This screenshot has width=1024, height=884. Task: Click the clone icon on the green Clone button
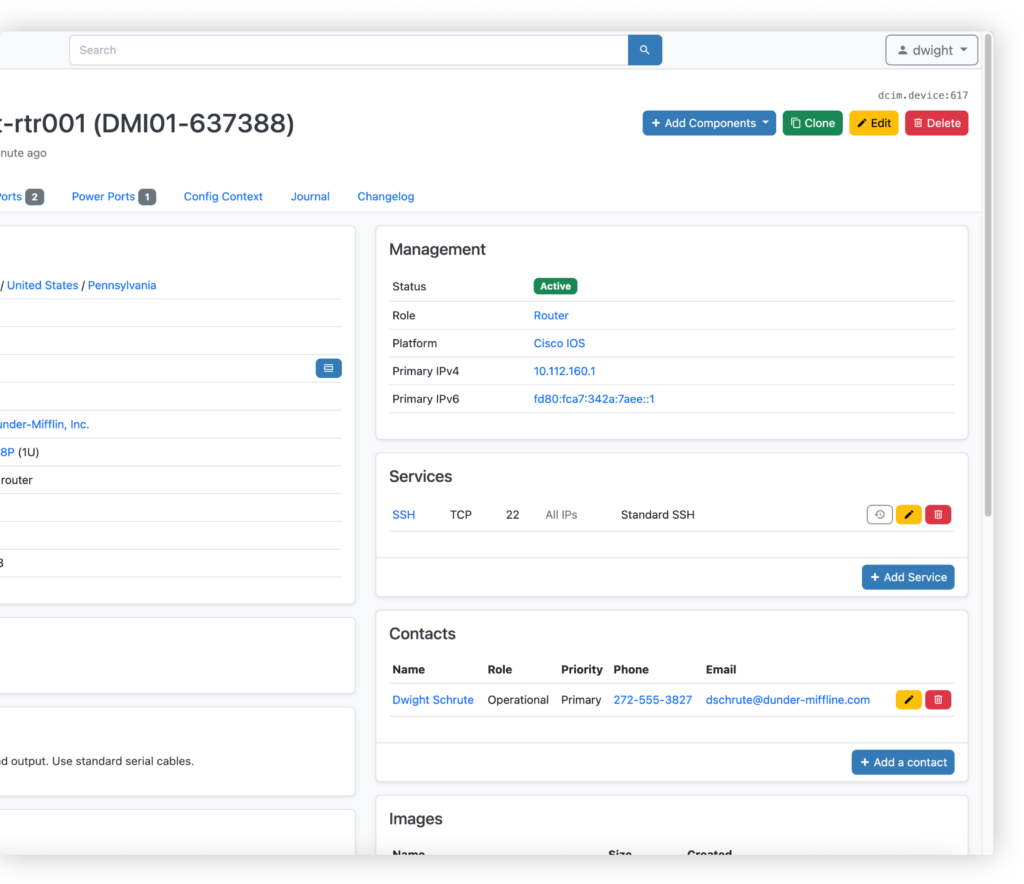point(795,123)
